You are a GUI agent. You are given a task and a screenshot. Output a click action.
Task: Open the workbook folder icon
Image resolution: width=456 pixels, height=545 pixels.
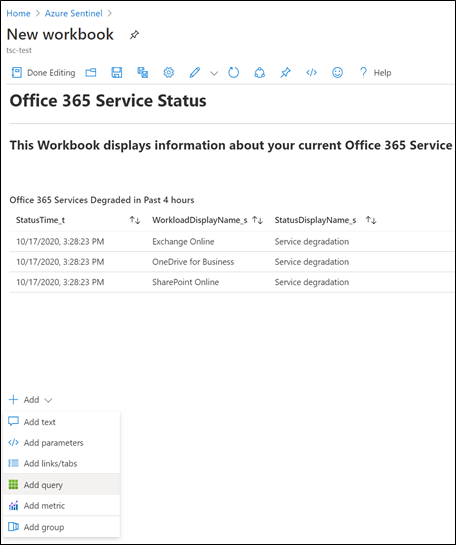[91, 73]
